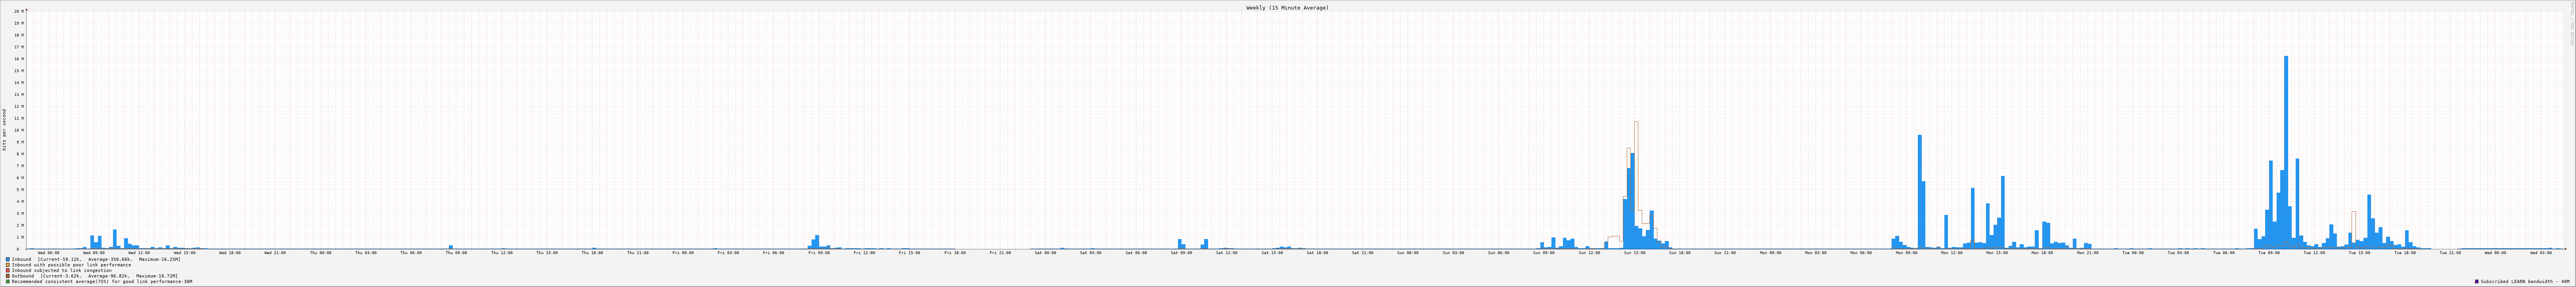This screenshot has width=2576, height=287.
Task: Click the blue Inbound legend swatch
Action: (8, 259)
